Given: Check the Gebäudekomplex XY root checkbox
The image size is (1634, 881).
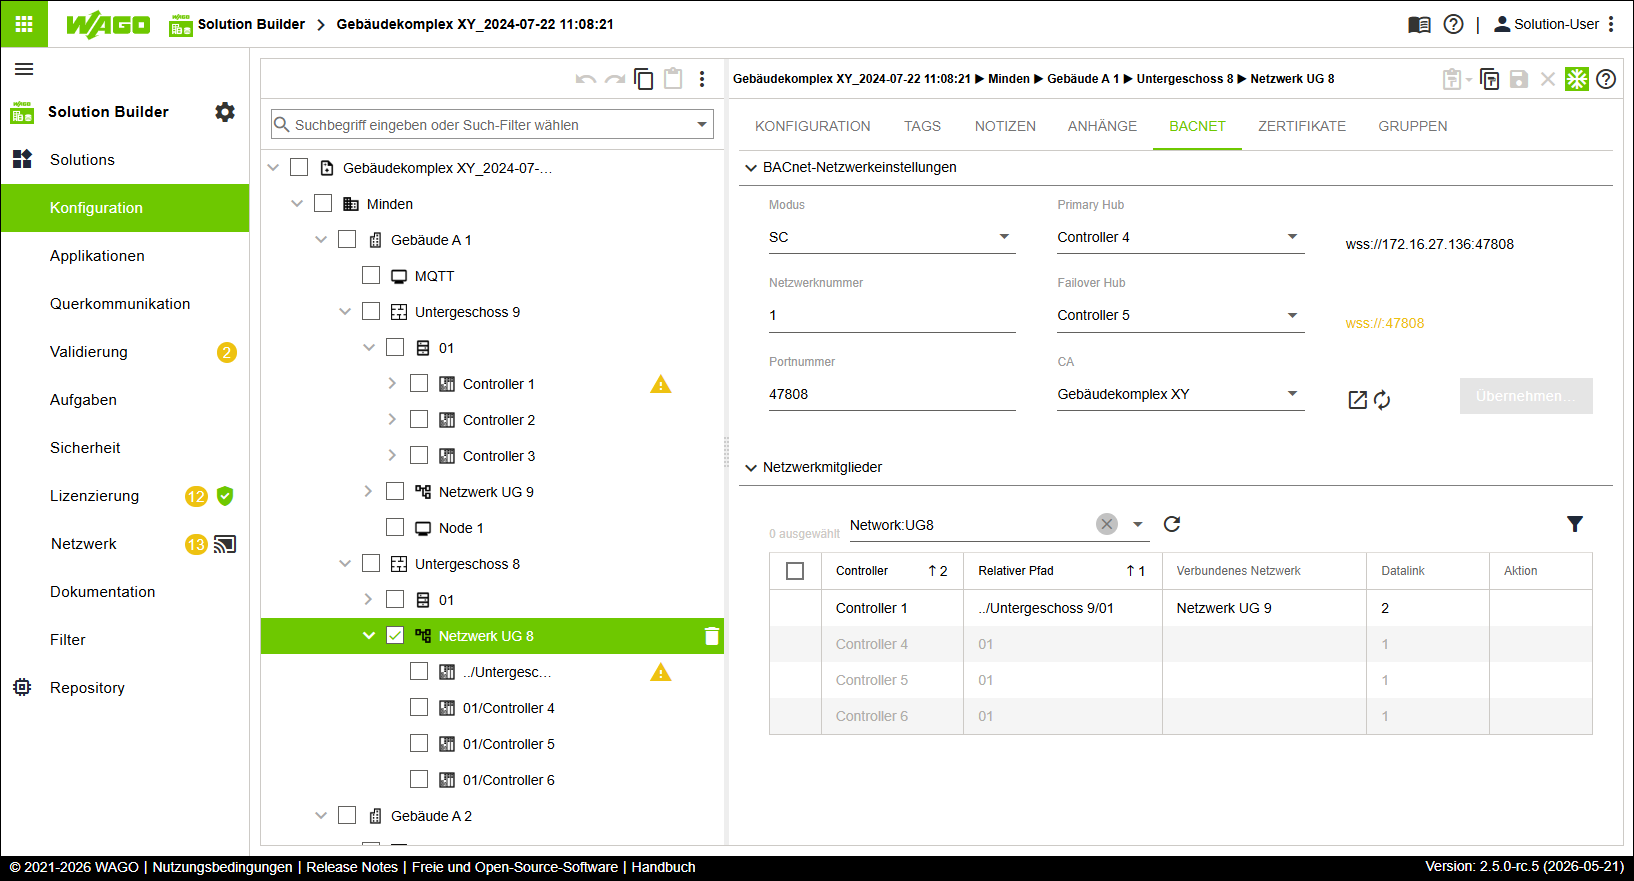Looking at the screenshot, I should 299,167.
